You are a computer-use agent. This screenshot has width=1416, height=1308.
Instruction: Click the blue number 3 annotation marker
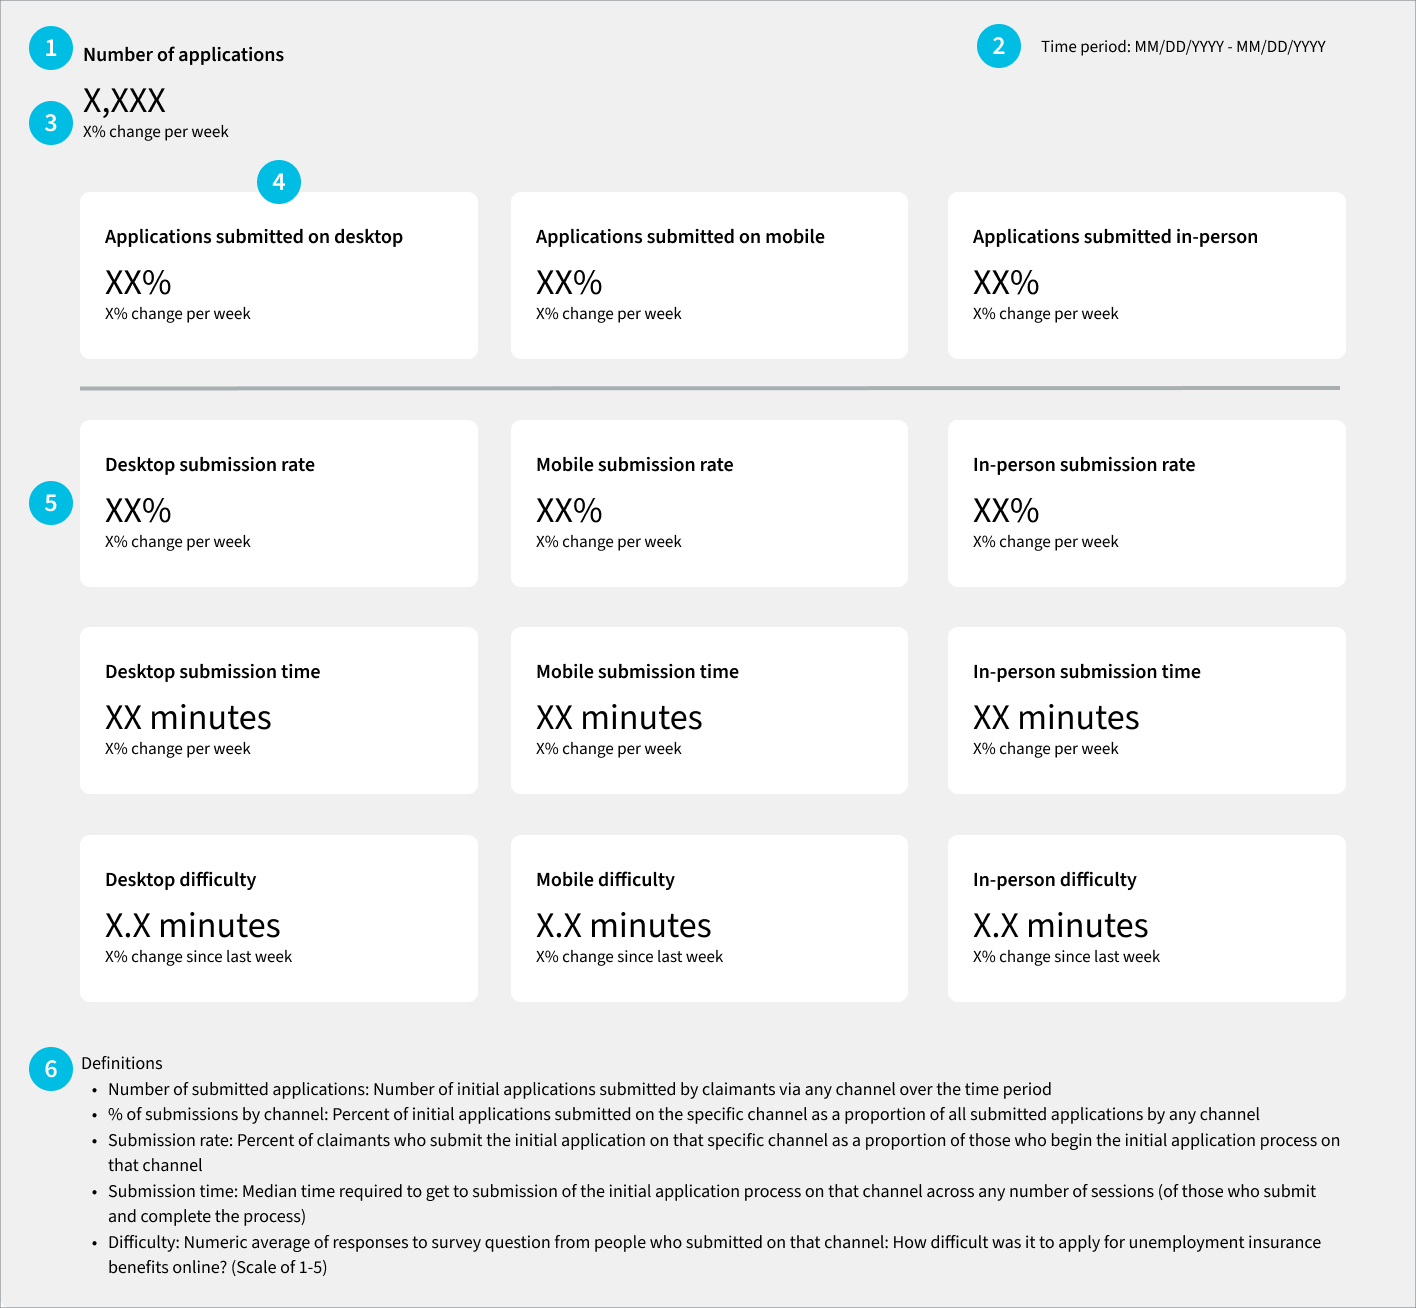[51, 123]
